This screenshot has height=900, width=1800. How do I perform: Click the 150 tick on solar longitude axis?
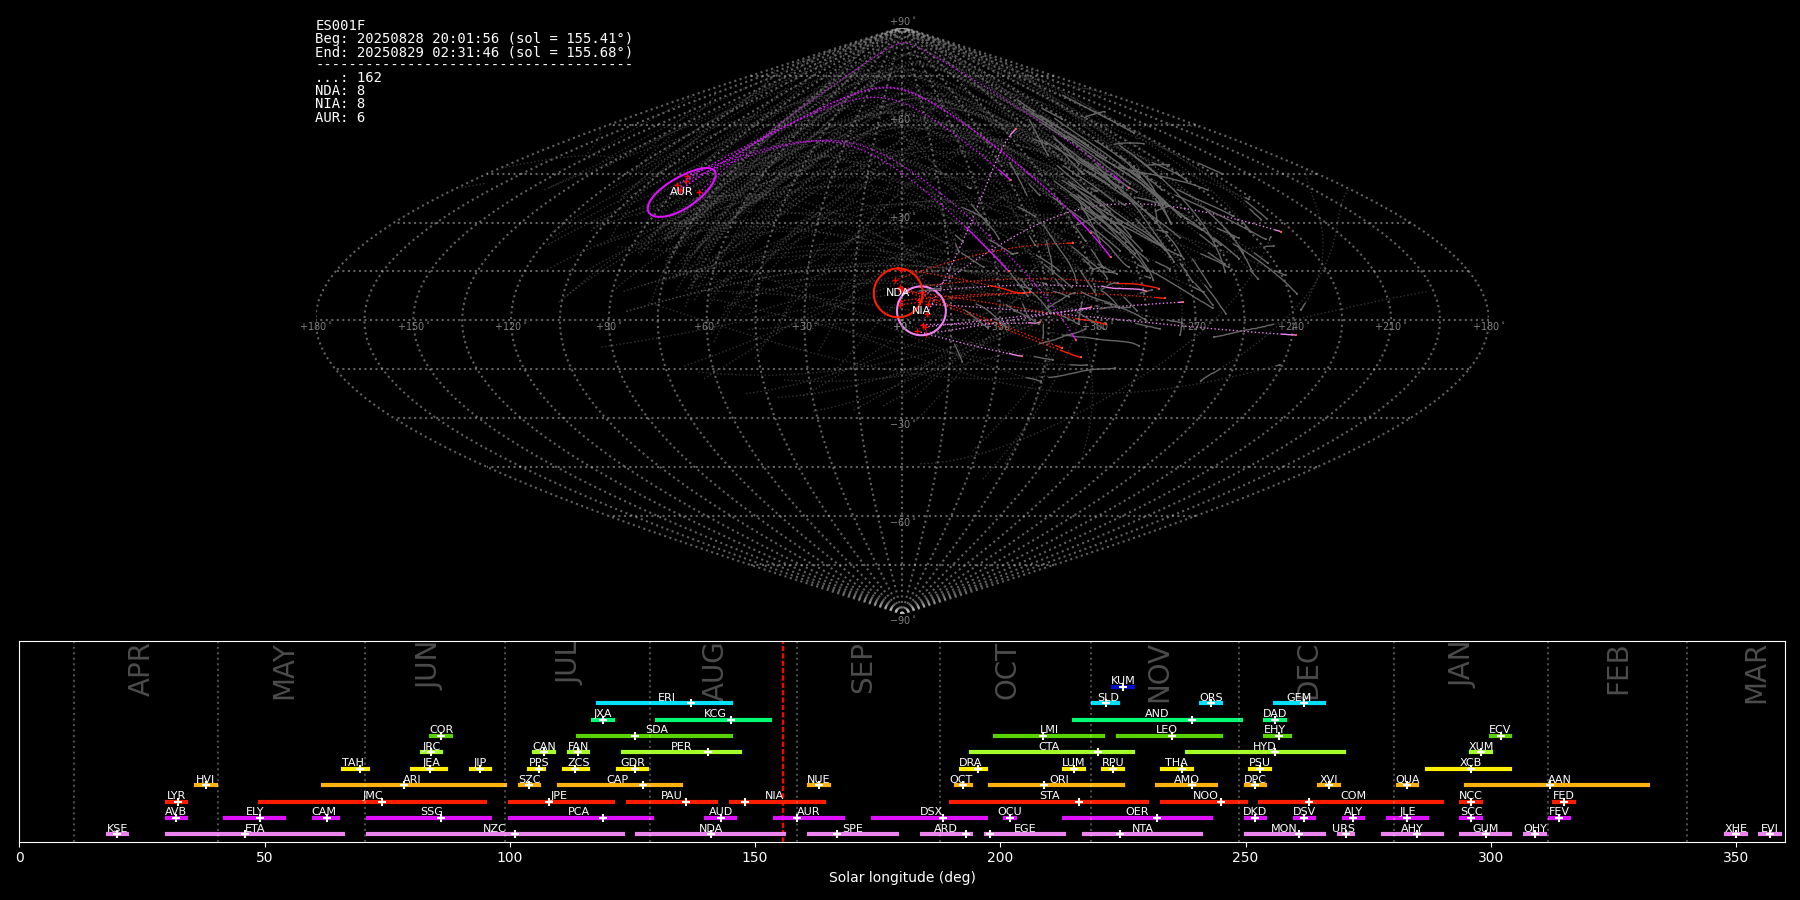(755, 857)
